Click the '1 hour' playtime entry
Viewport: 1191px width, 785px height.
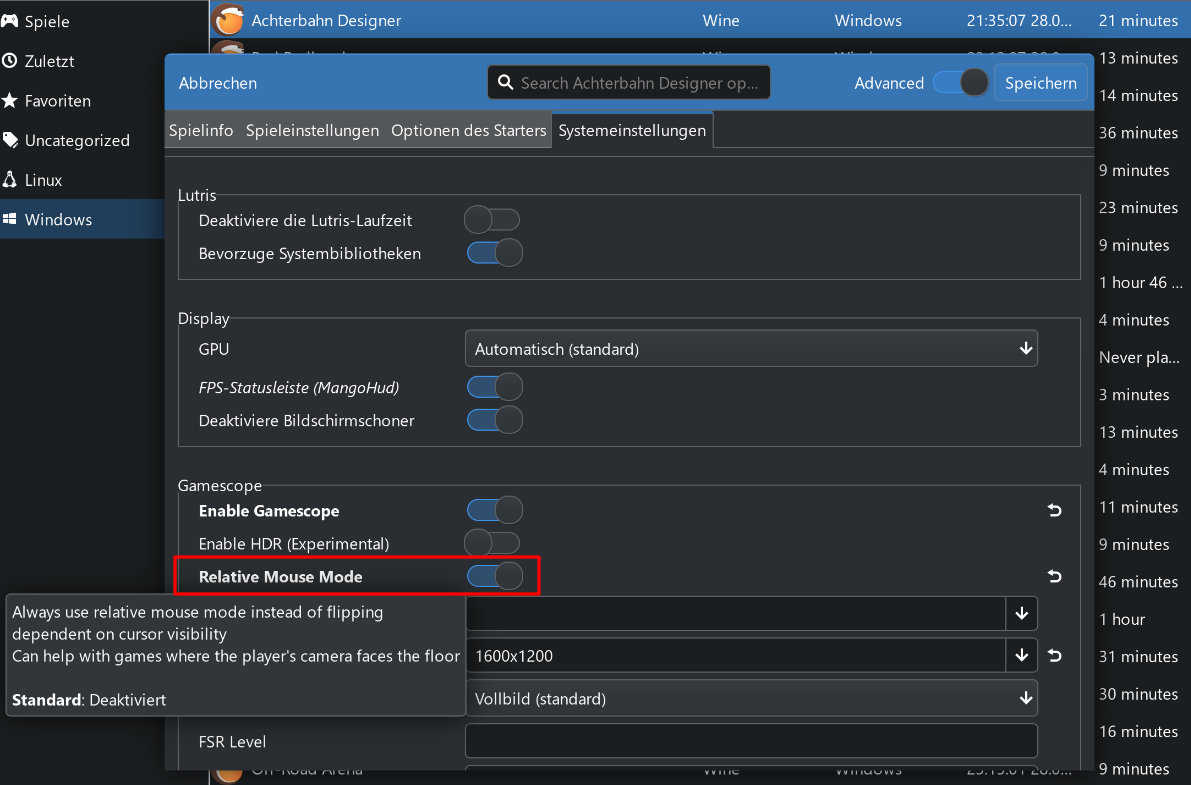[1122, 619]
